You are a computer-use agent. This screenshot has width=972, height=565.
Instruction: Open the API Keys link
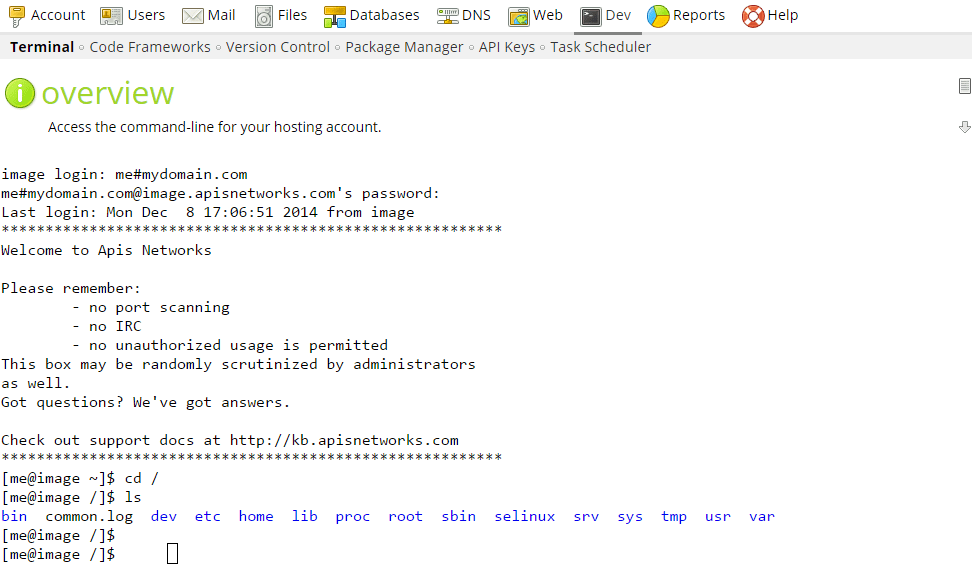[506, 47]
